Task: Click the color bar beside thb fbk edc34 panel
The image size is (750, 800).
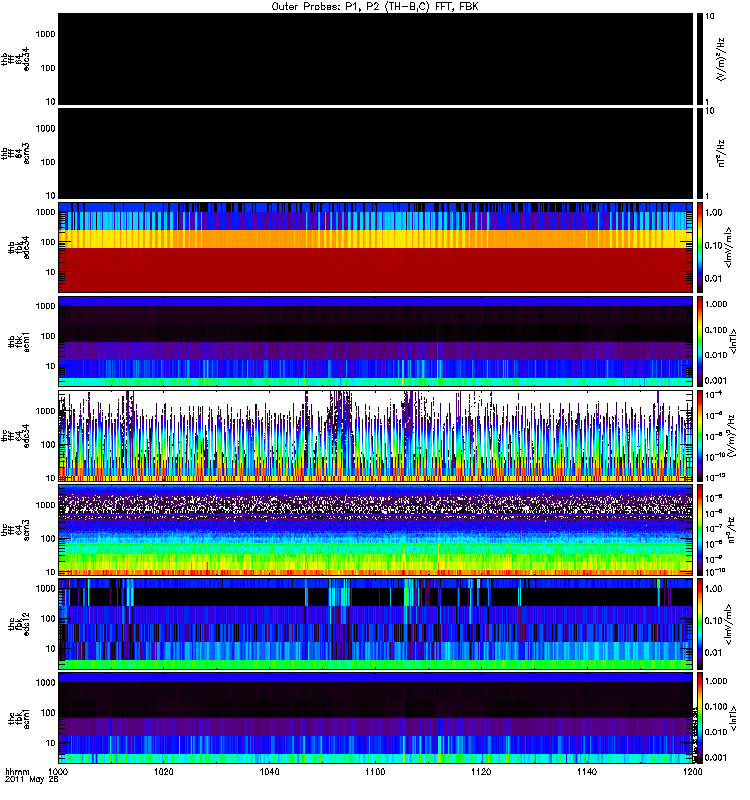Action: click(x=701, y=246)
